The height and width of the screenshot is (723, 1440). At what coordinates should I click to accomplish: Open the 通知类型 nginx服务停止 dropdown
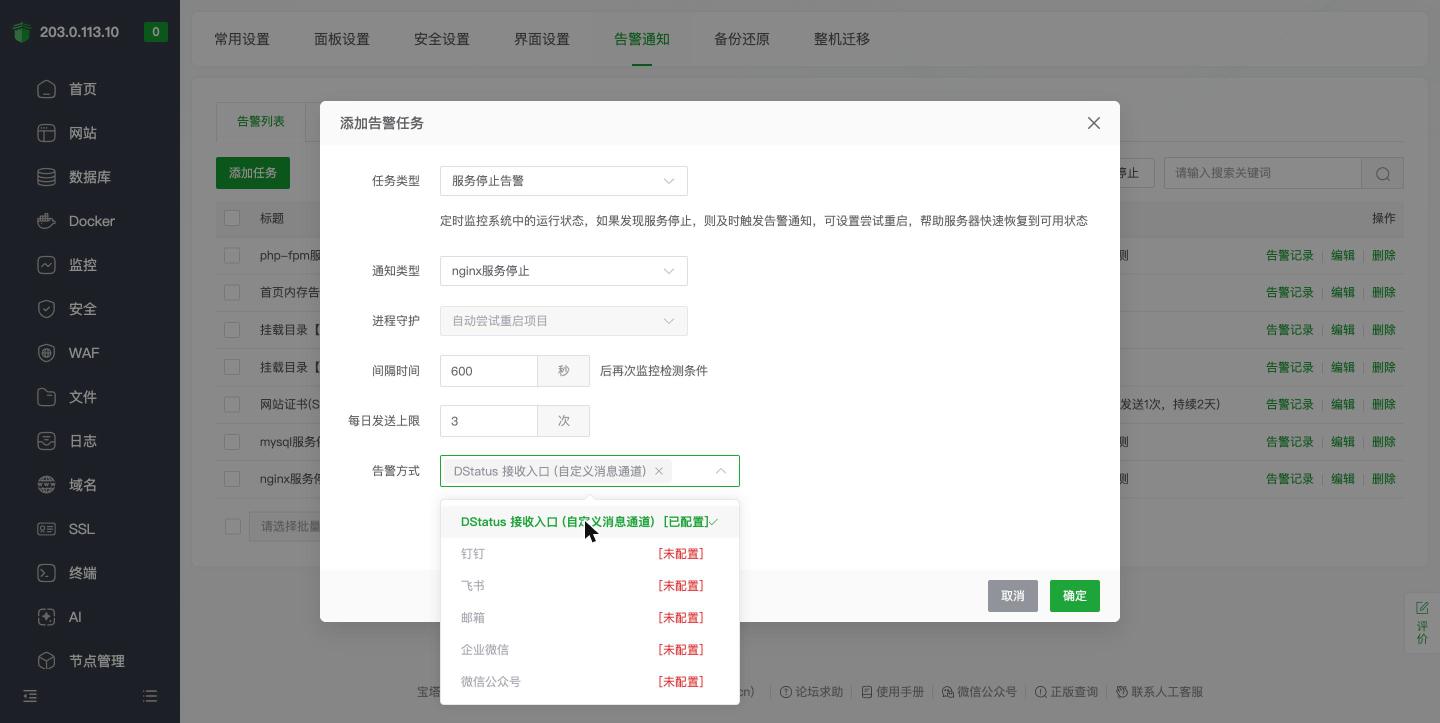pos(564,271)
